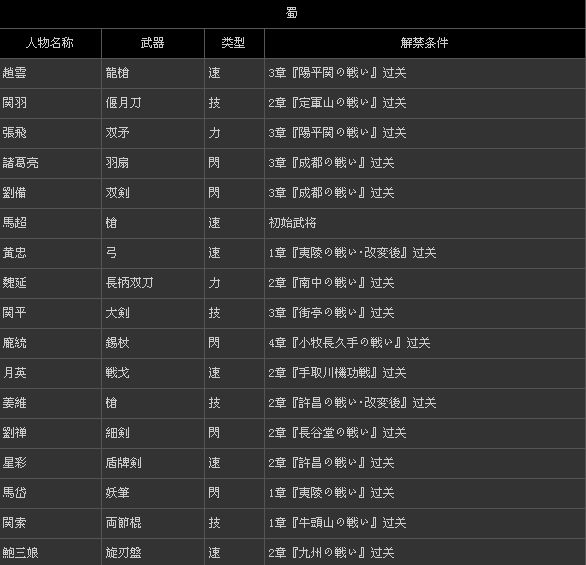The width and height of the screenshot is (586, 565).
Task: Click the 武器 column header
Action: (x=153, y=43)
